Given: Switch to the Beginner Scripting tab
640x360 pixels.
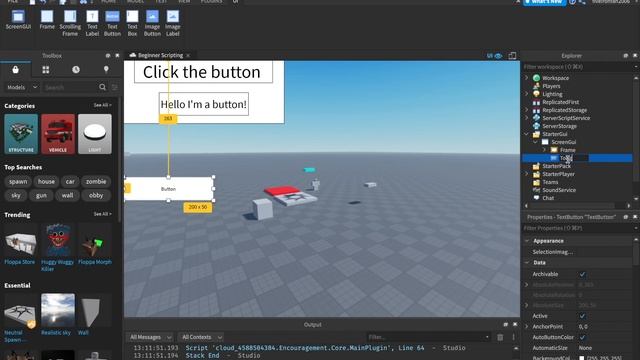Looking at the screenshot, I should click(160, 55).
